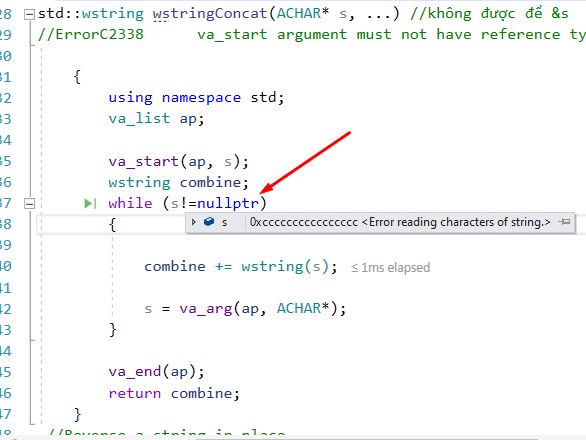Collapse the while loop outline block
Image resolution: width=586 pixels, height=440 pixels.
[x=29, y=204]
